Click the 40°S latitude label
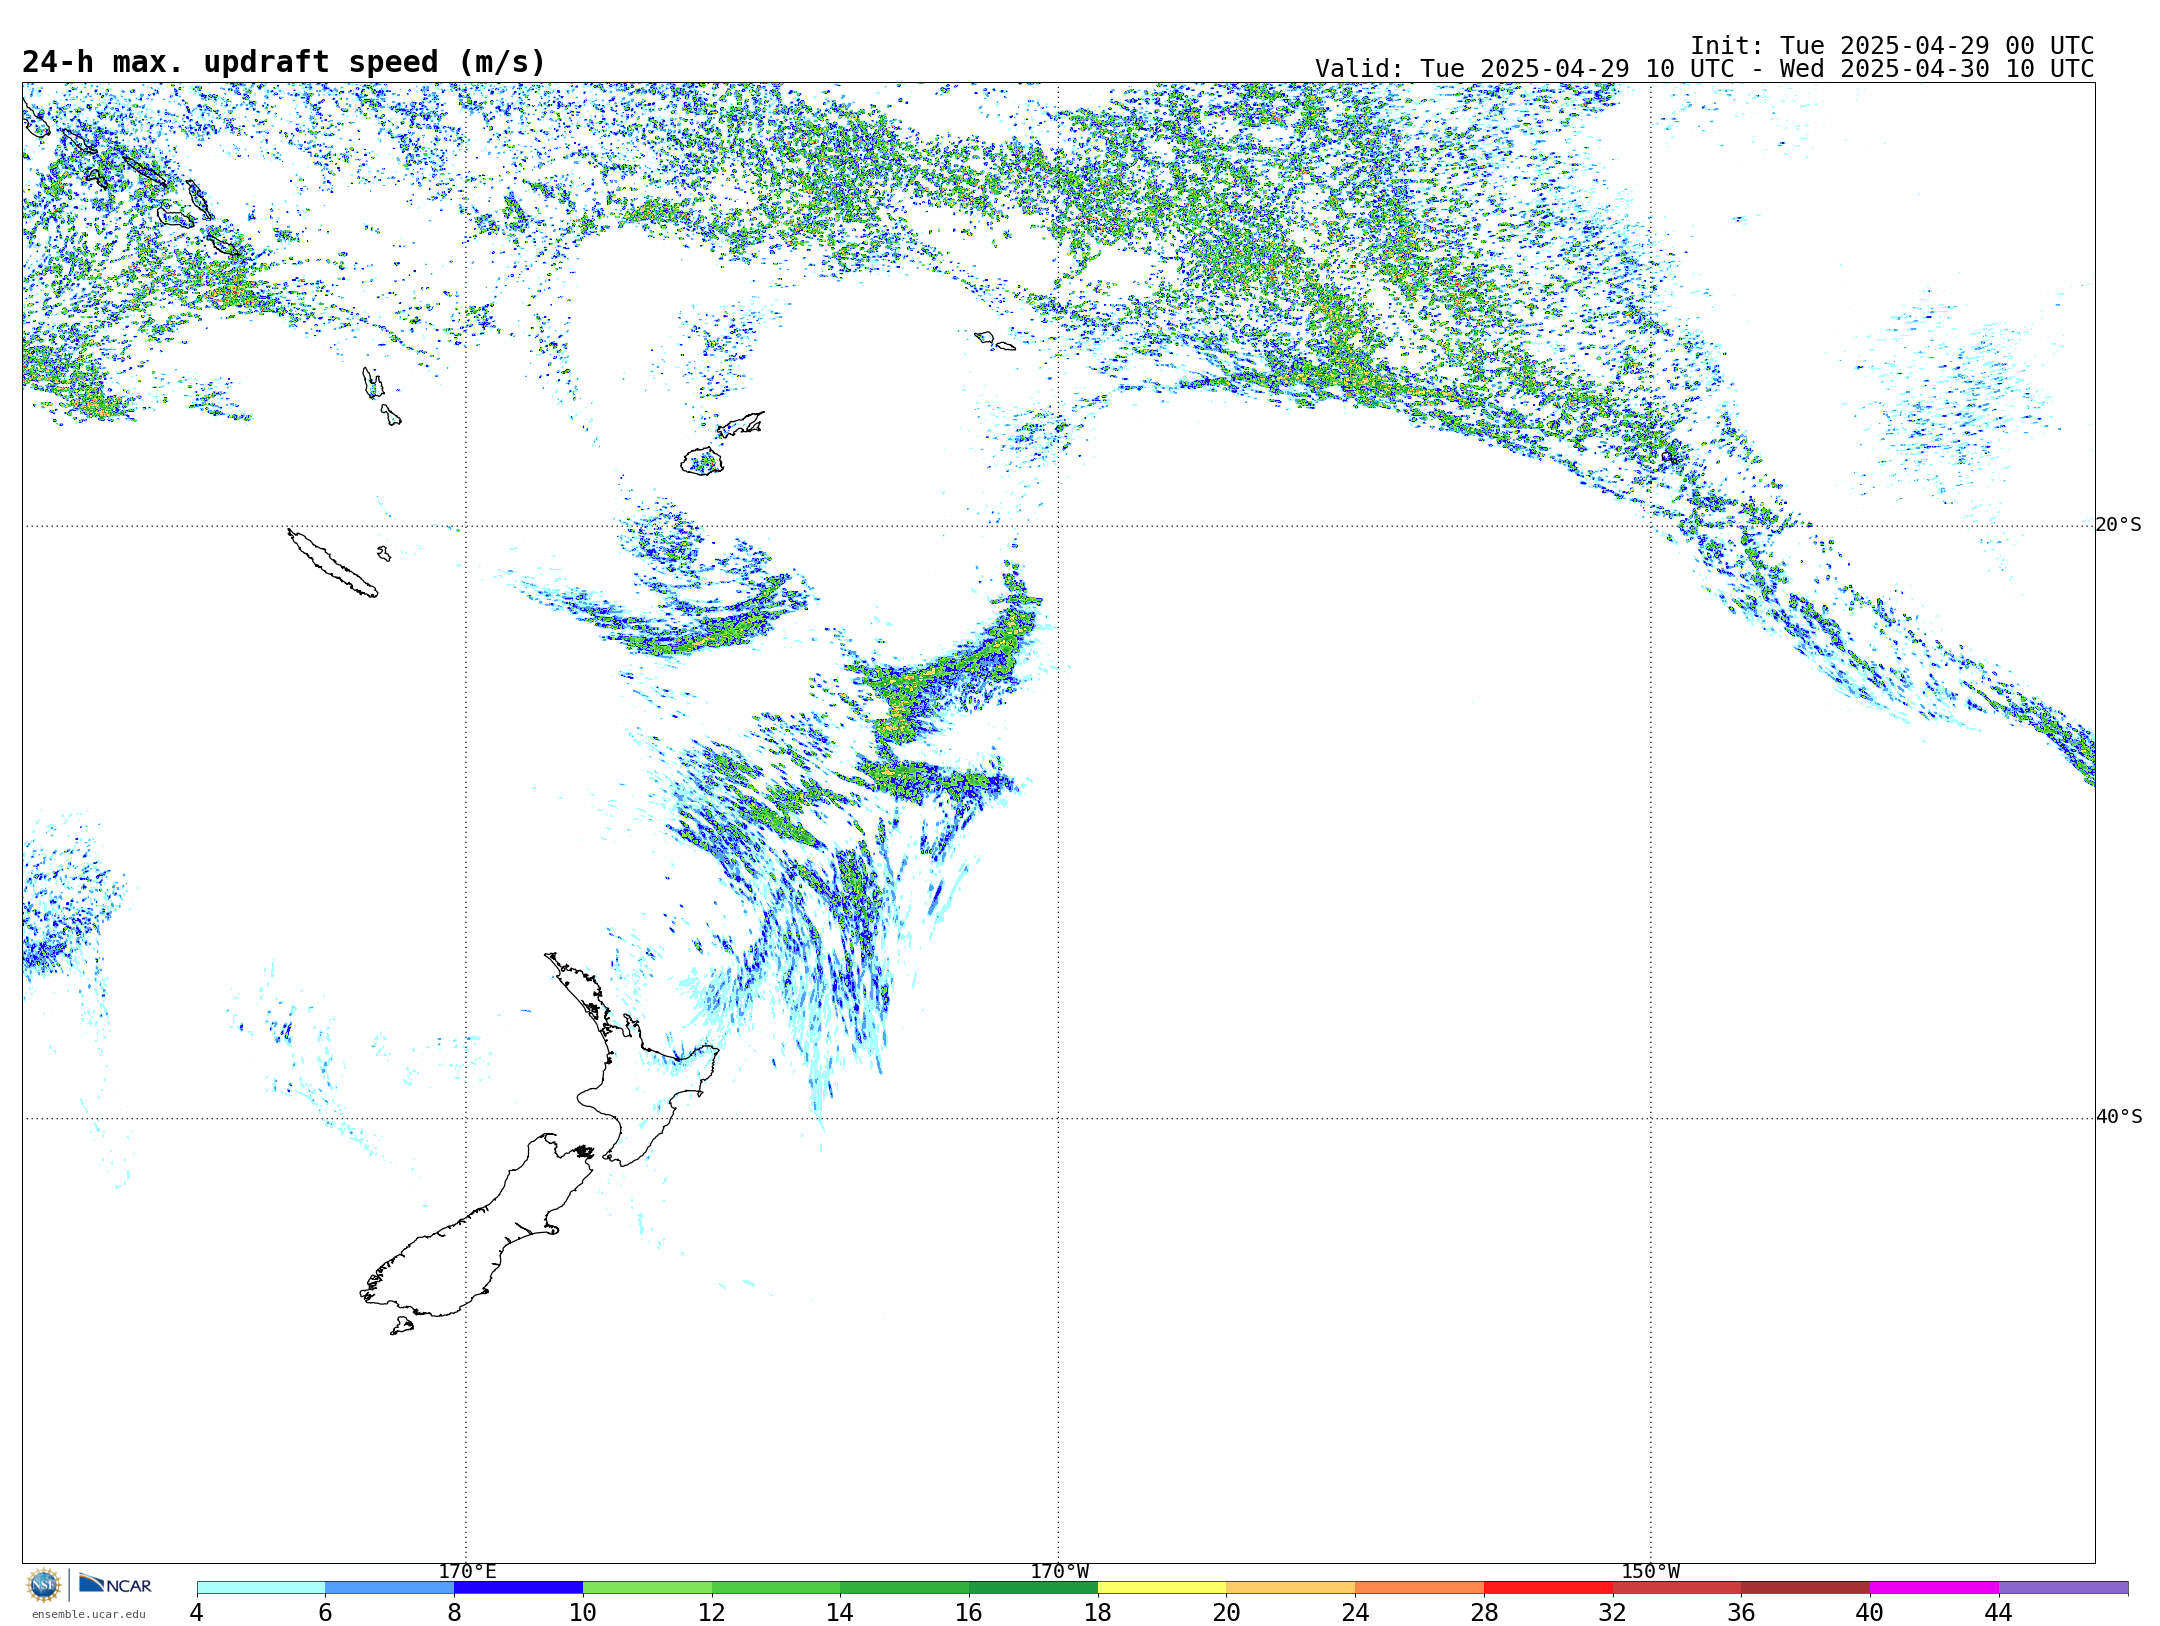Viewport: 2160px width, 1626px height. [2118, 1117]
